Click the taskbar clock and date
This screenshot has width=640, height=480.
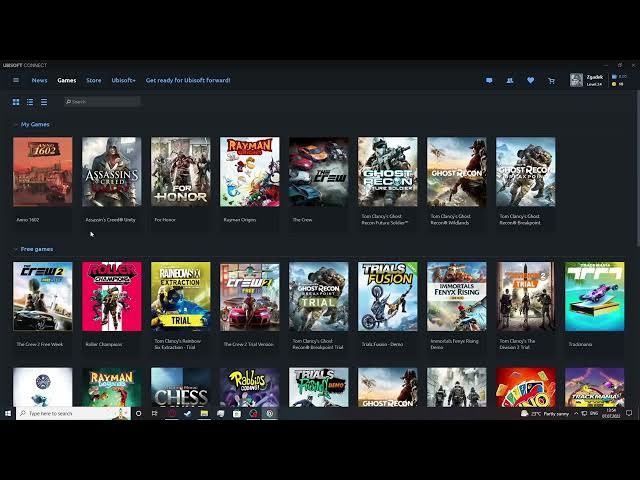click(611, 413)
